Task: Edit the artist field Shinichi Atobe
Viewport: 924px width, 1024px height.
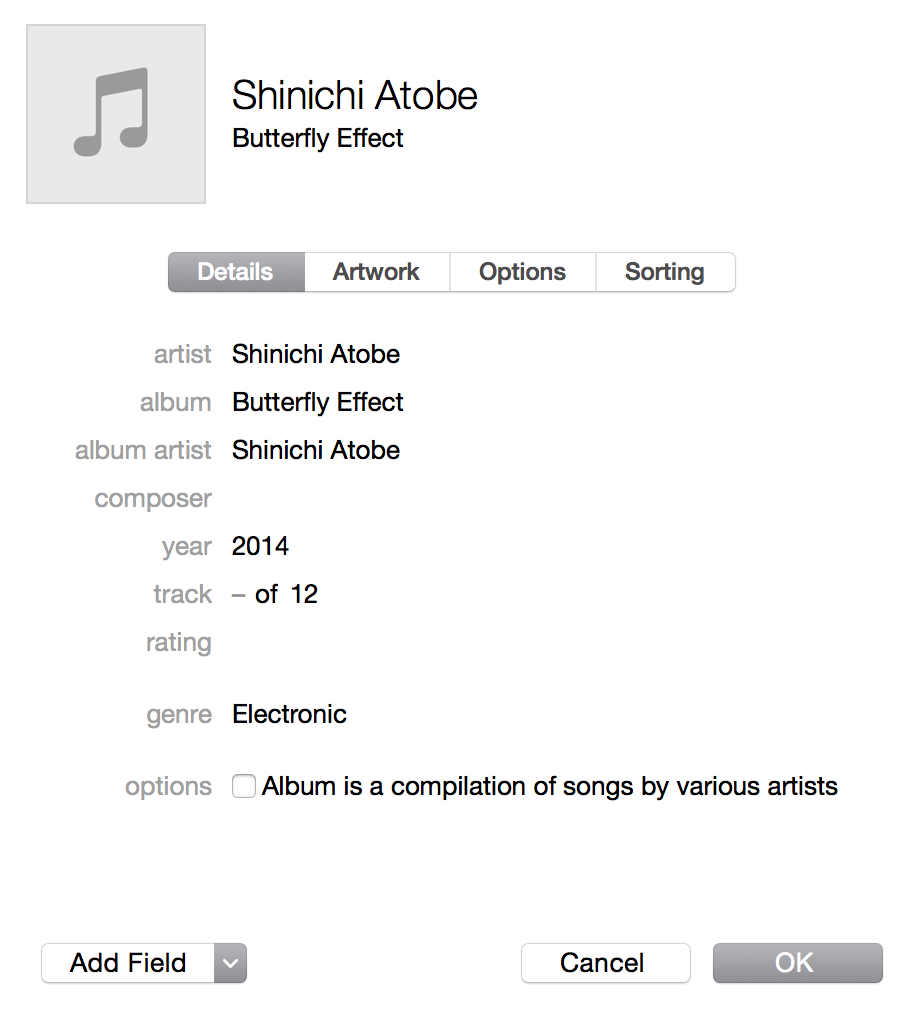Action: (x=316, y=355)
